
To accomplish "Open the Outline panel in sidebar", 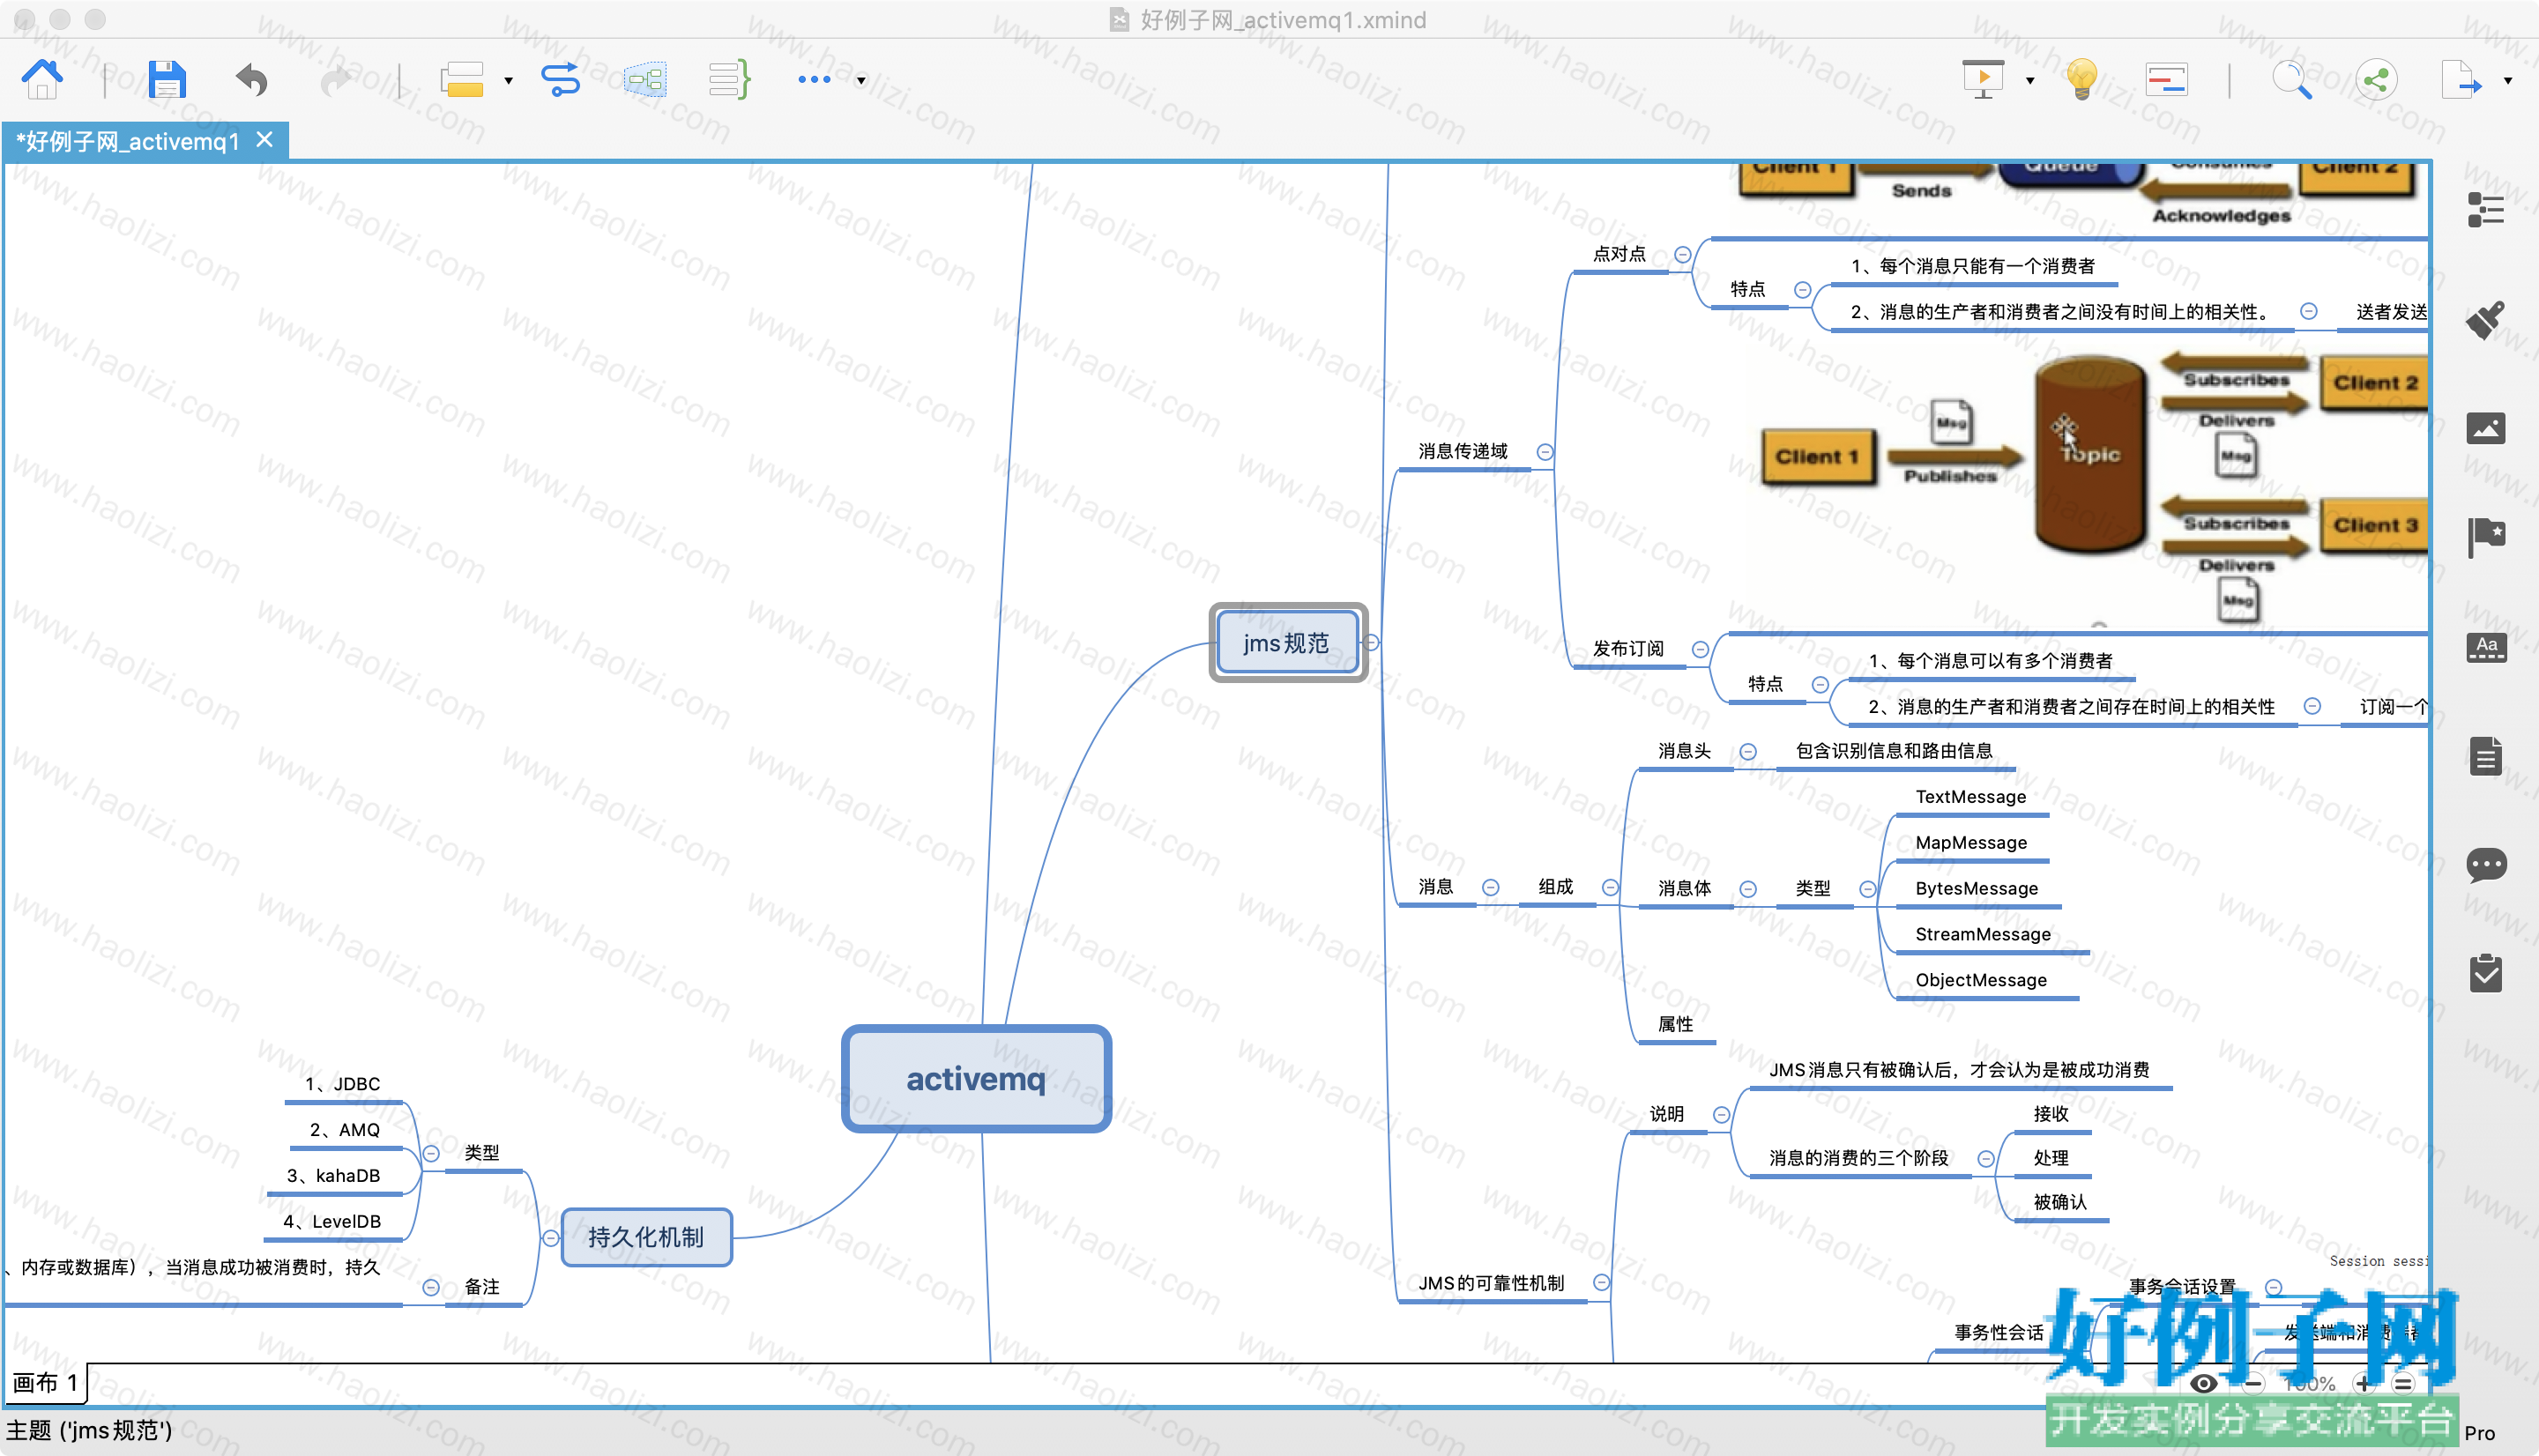I will [x=2486, y=210].
